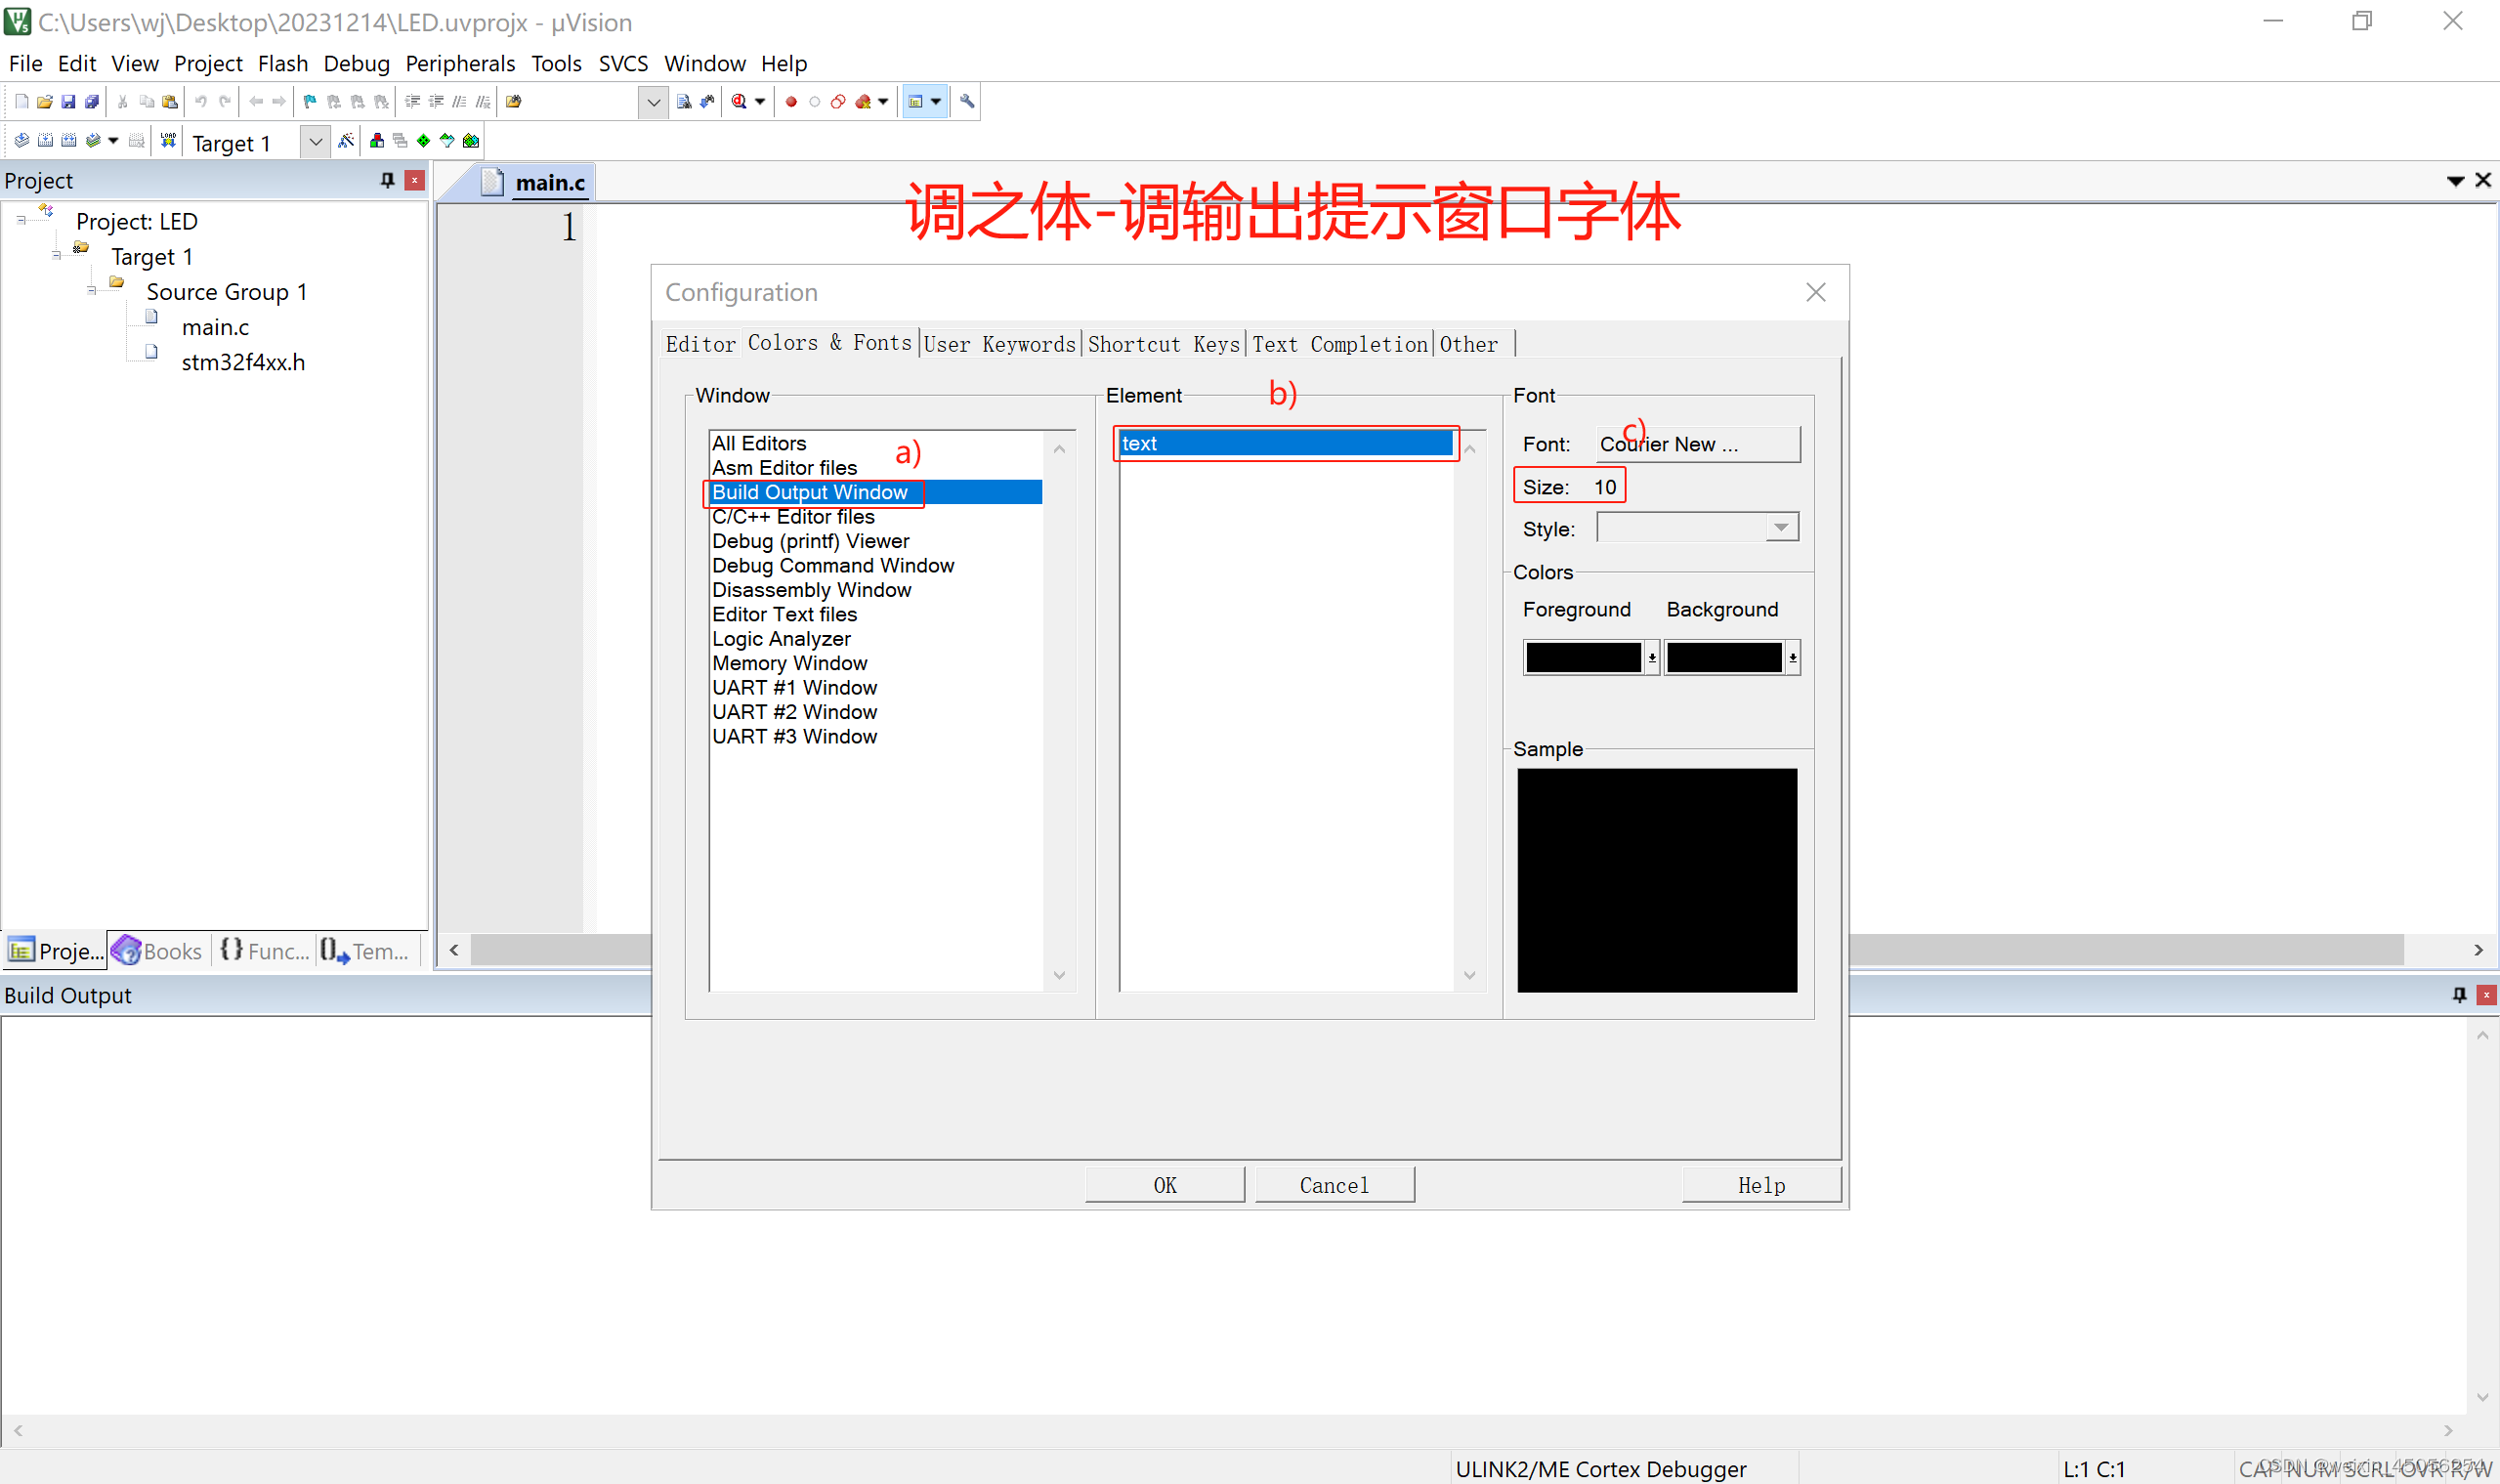
Task: Switch to the Shortcut Keys tab
Action: pos(1163,344)
